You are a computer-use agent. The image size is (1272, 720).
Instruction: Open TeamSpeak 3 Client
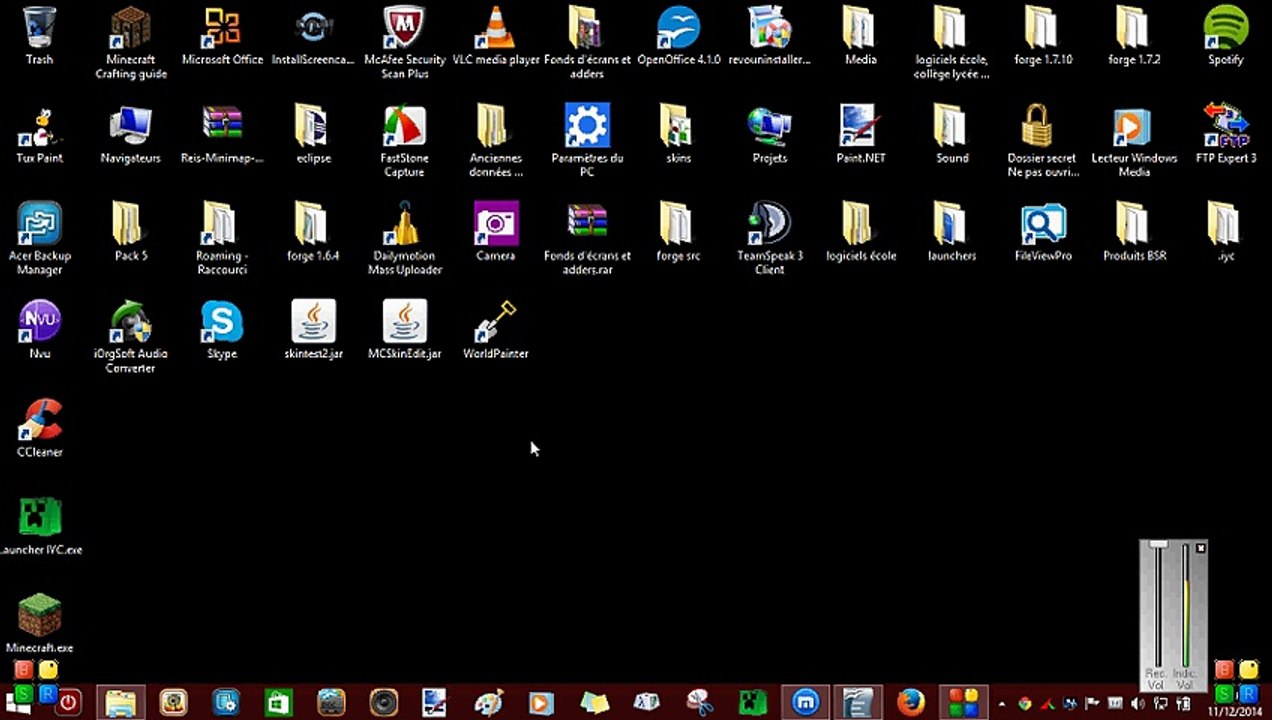tap(770, 239)
